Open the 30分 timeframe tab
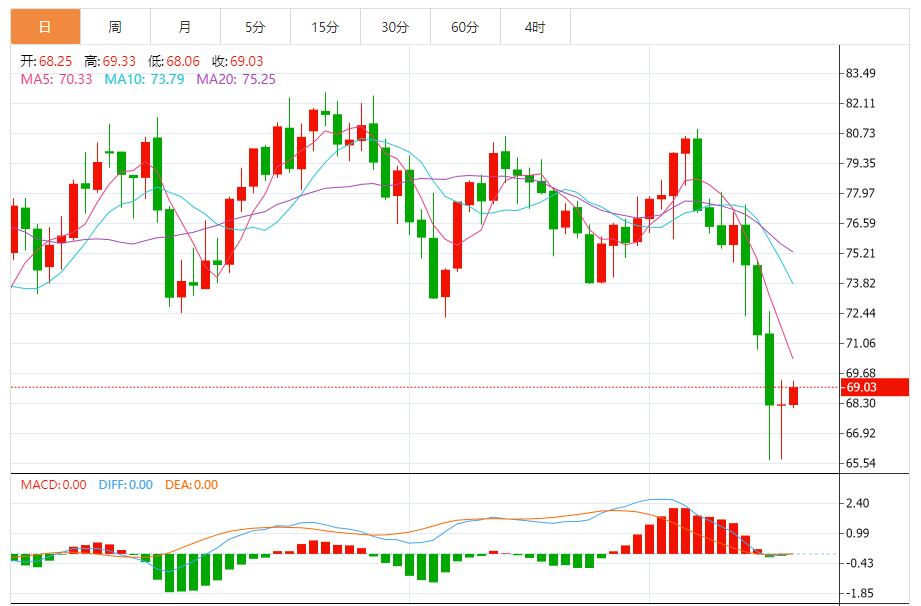 (395, 27)
